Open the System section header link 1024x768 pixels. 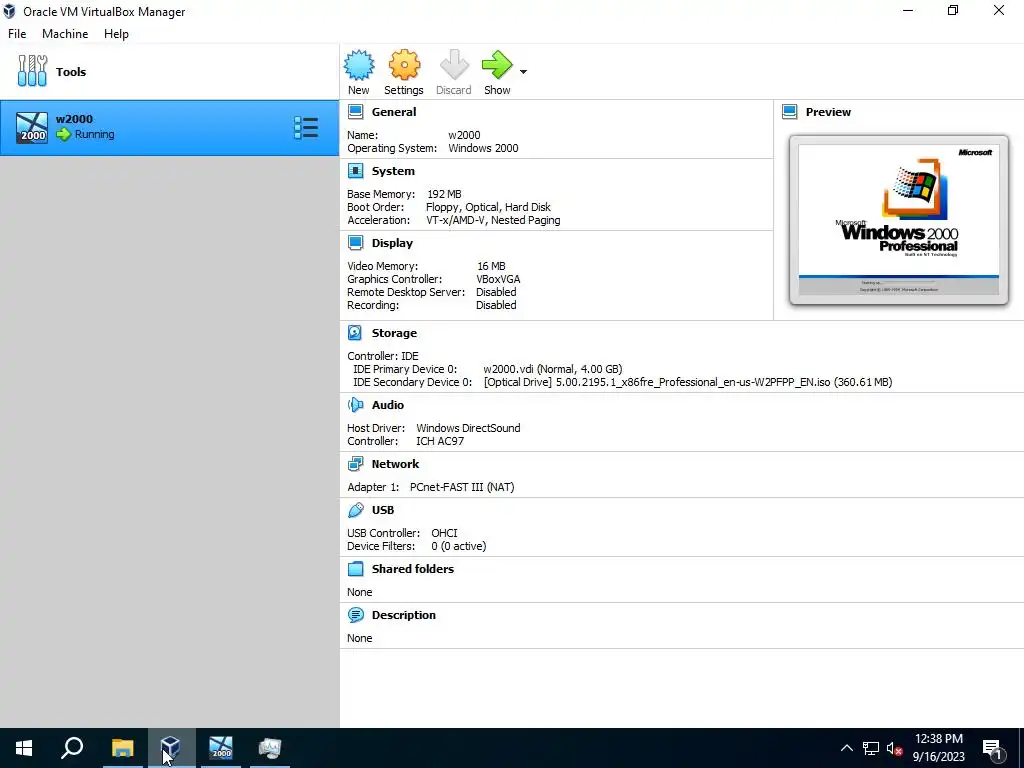click(393, 171)
